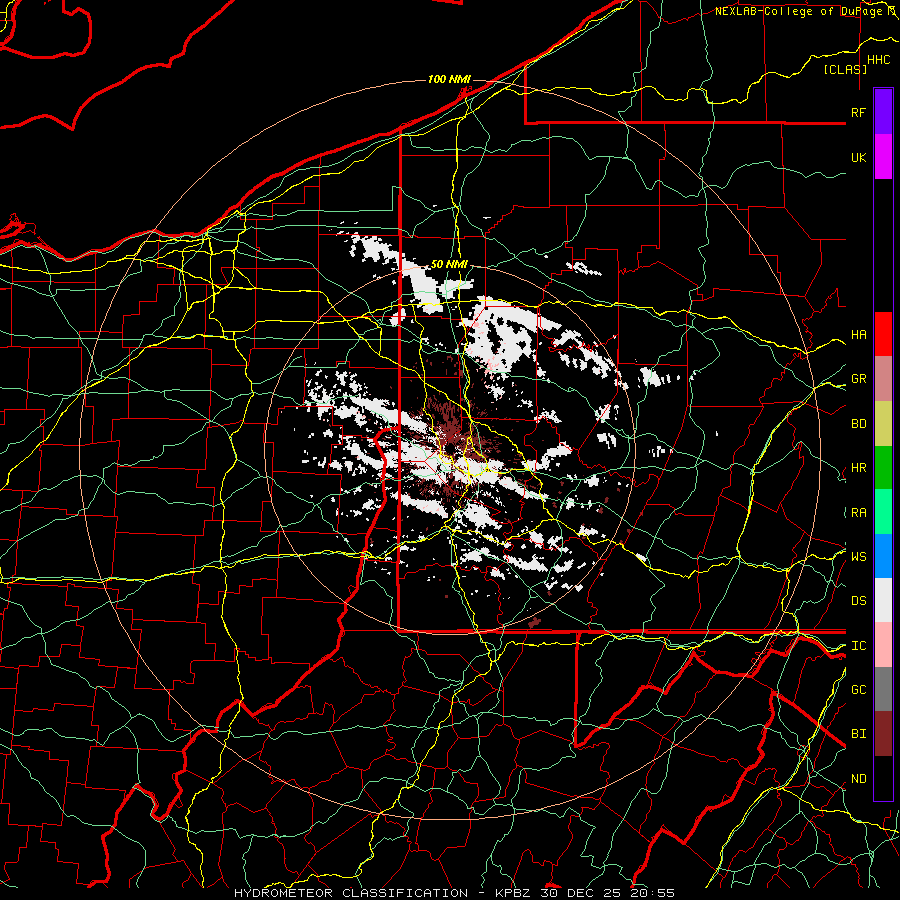
Task: Click the HA legend label
Action: (858, 334)
